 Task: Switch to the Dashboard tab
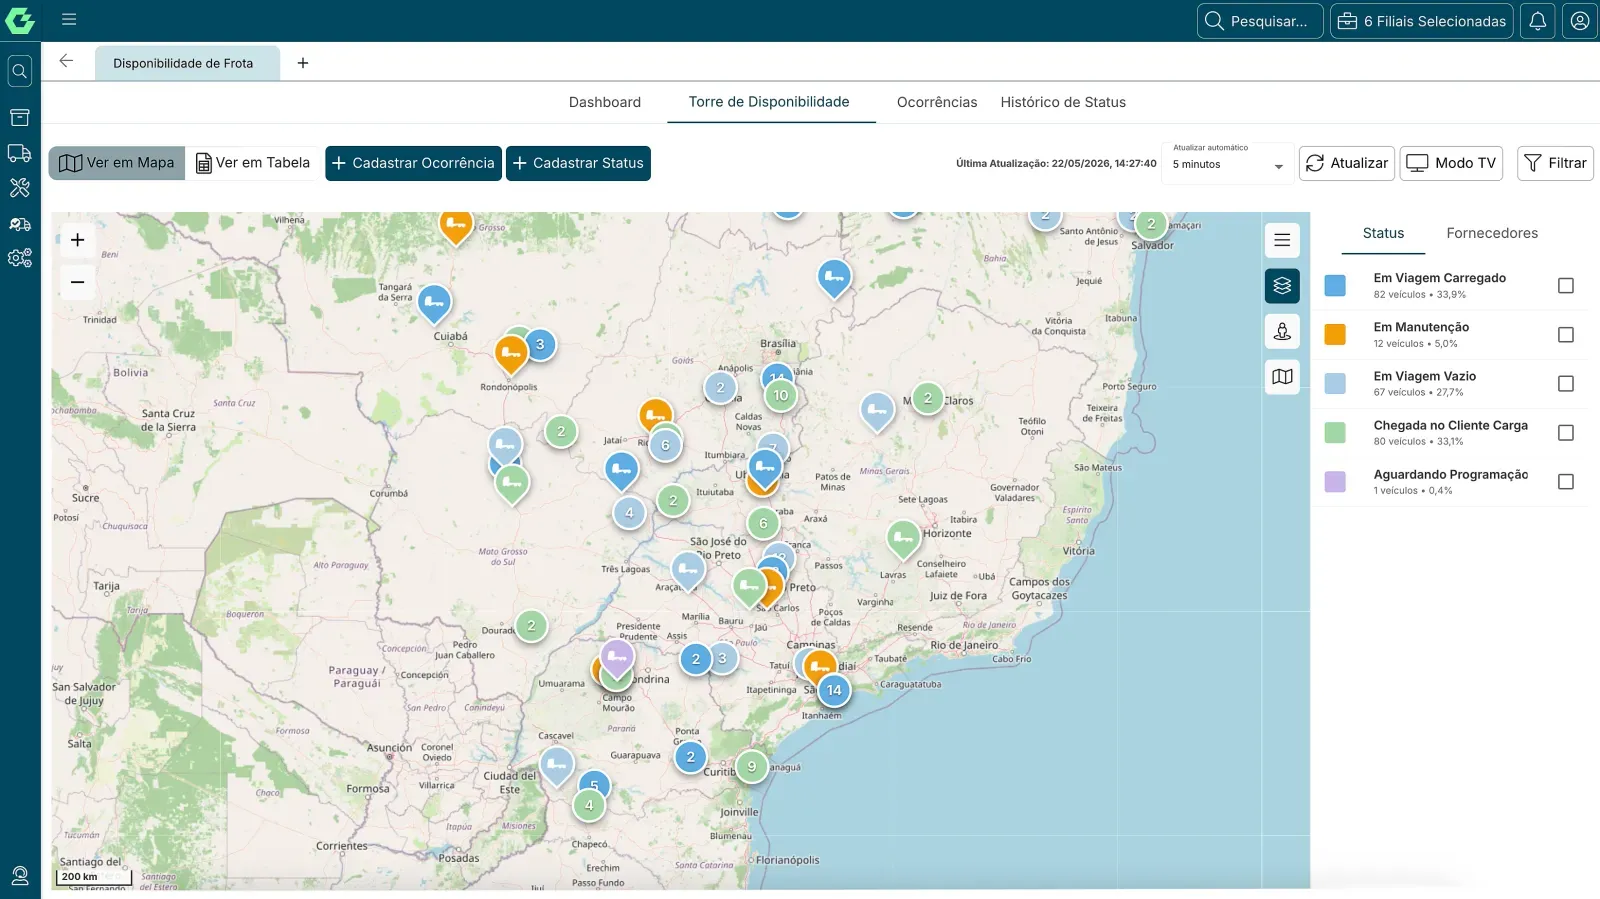(x=605, y=102)
